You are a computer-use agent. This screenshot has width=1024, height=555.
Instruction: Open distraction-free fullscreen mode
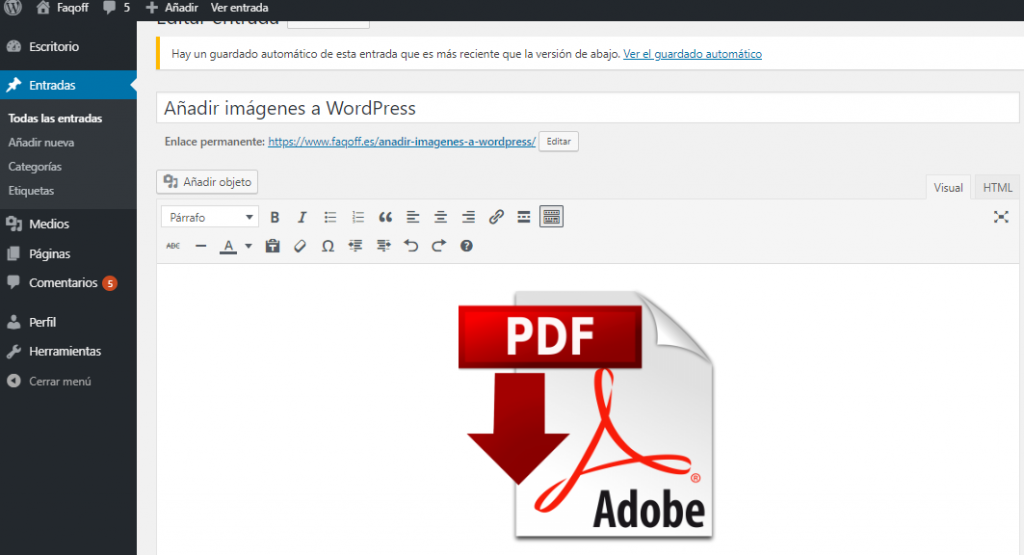tap(1000, 217)
